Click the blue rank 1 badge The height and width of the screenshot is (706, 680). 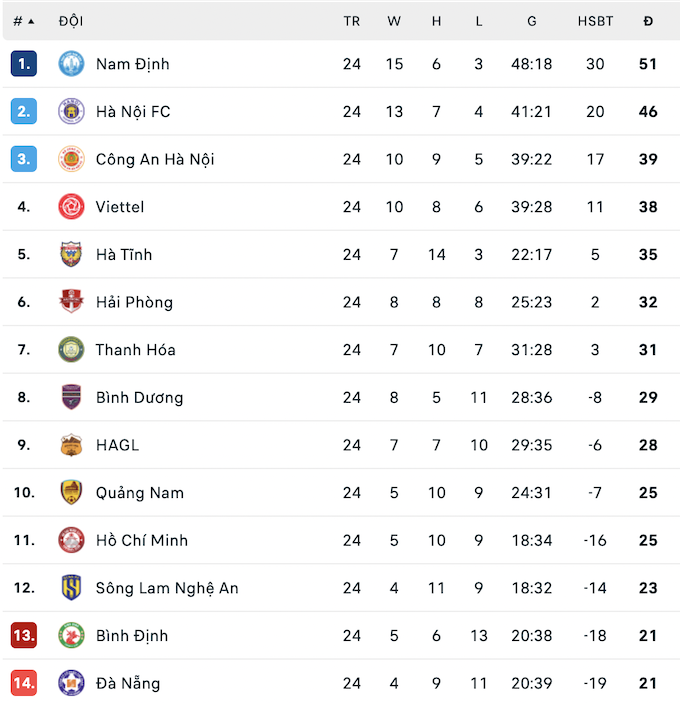[24, 64]
